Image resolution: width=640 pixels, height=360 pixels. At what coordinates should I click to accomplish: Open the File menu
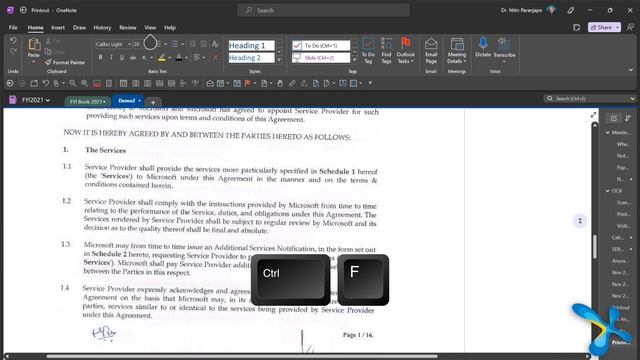point(13,28)
